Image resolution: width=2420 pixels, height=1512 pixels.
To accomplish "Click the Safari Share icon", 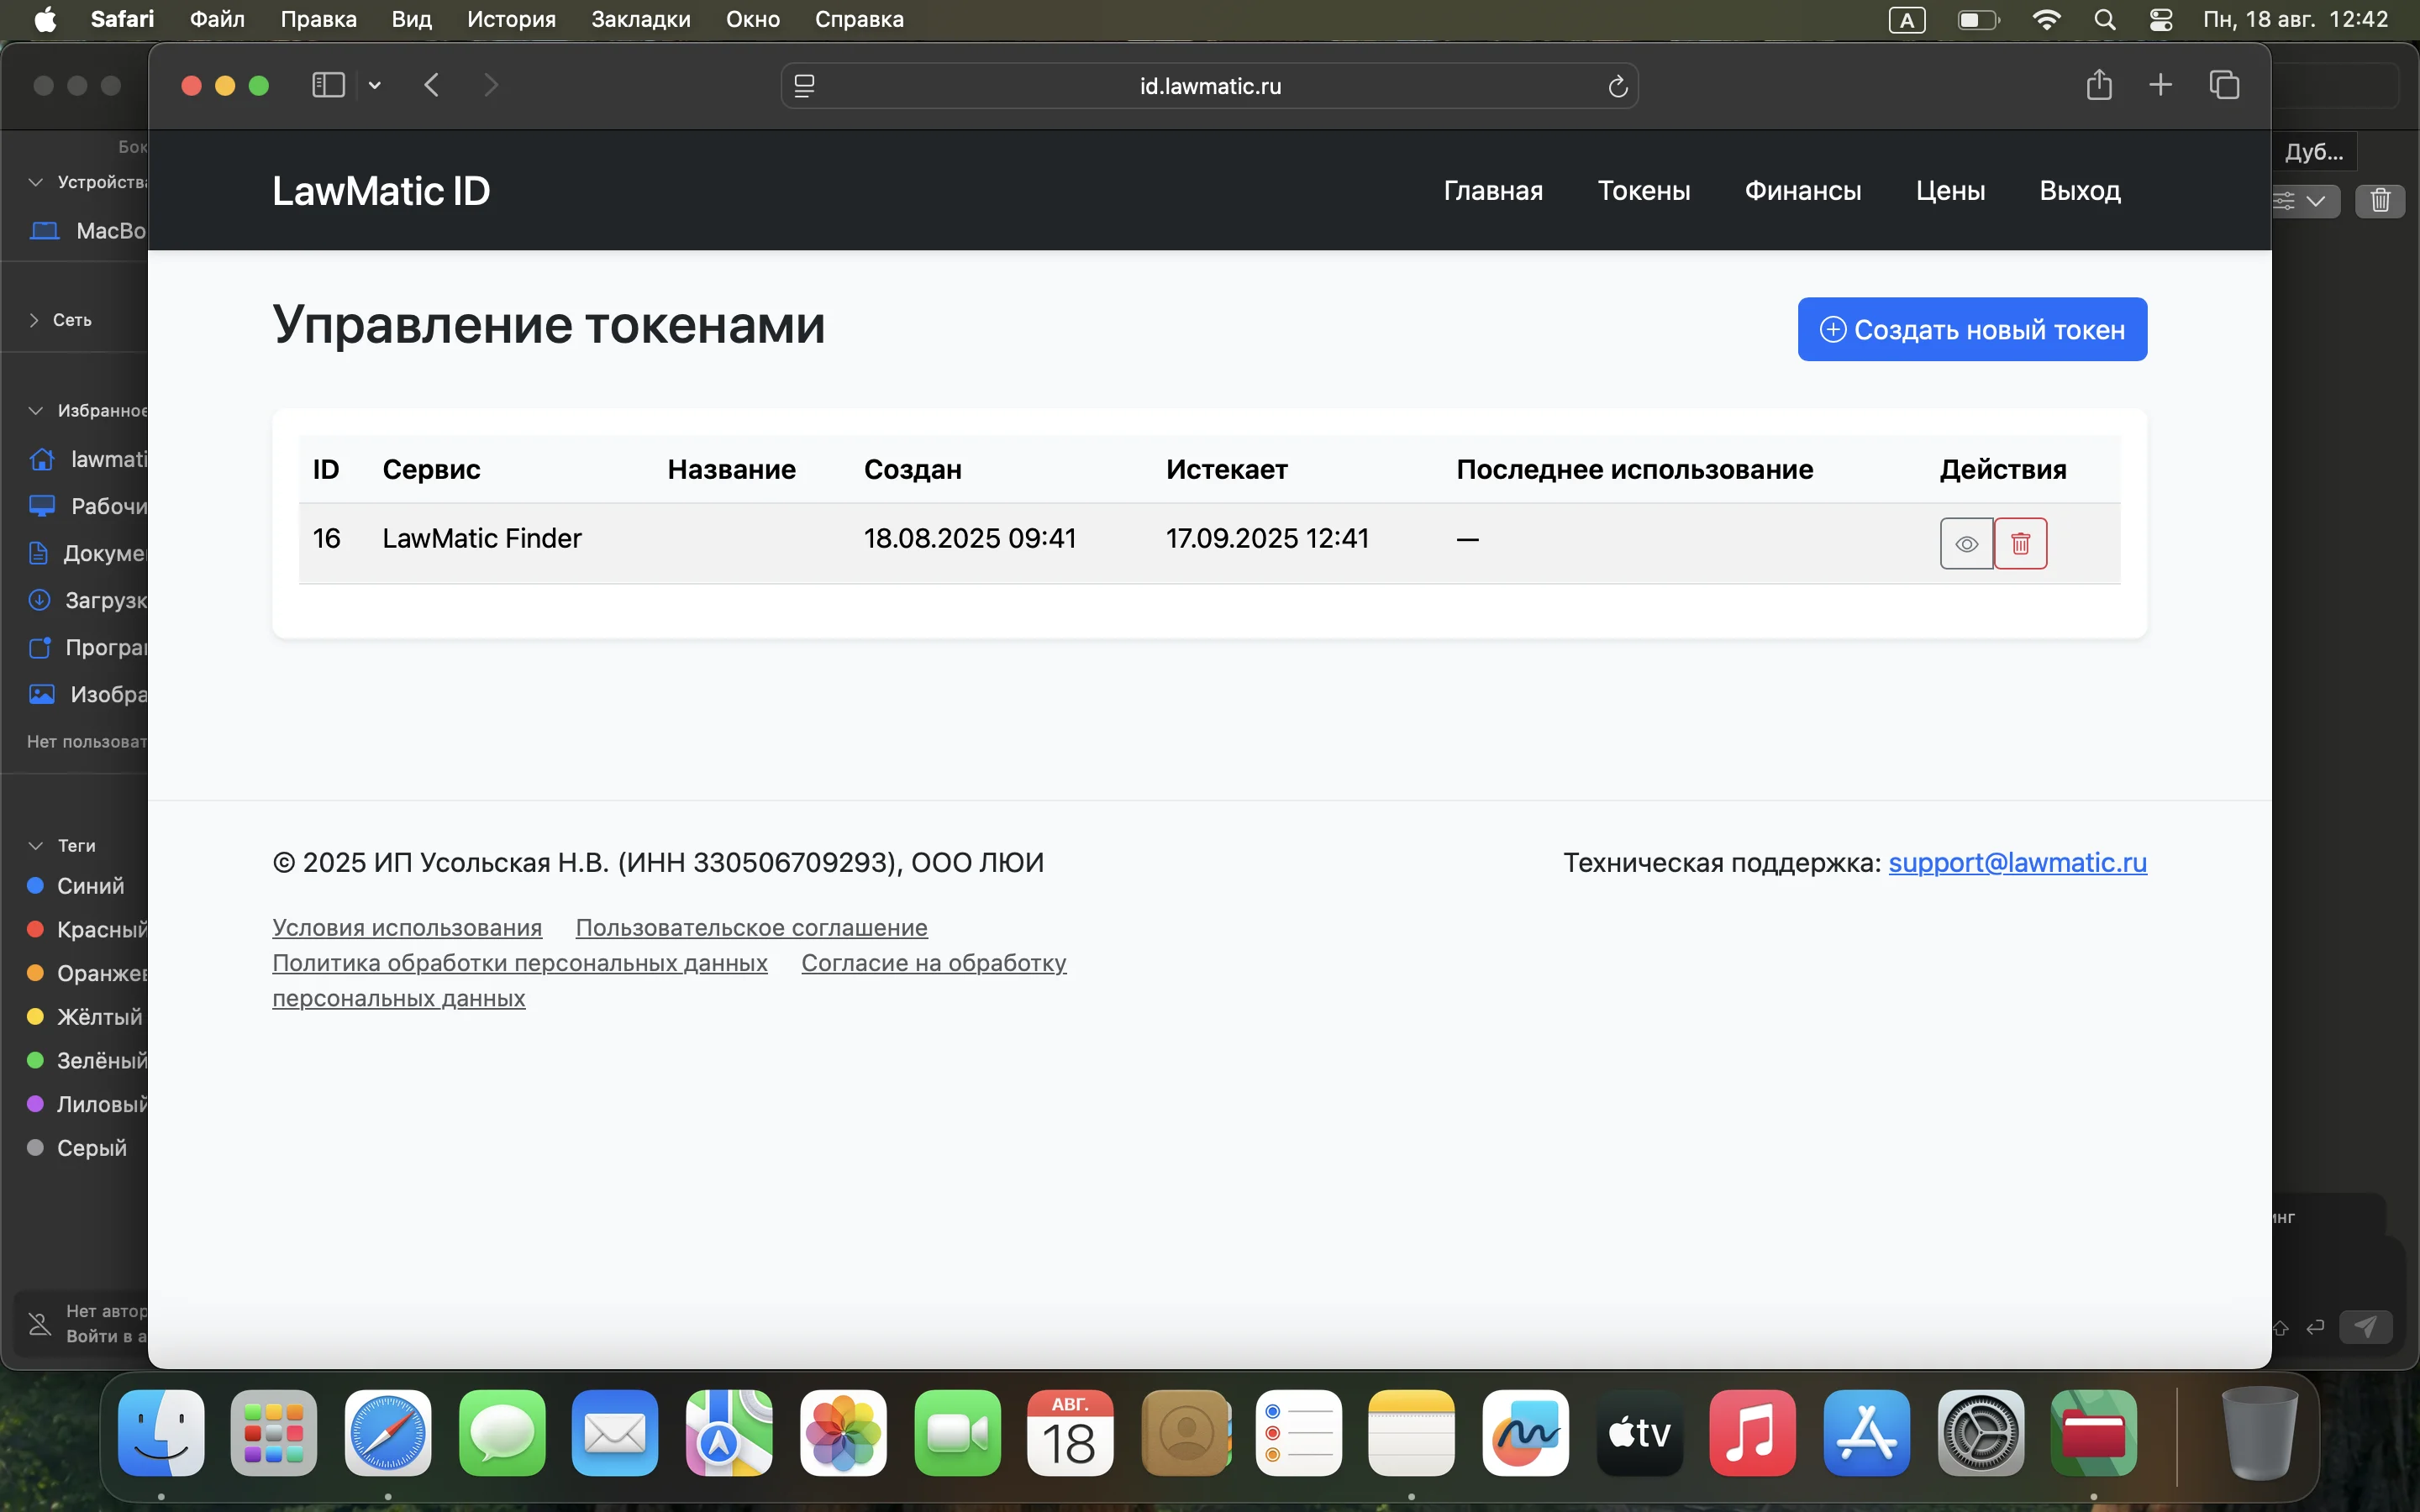I will pyautogui.click(x=2099, y=85).
